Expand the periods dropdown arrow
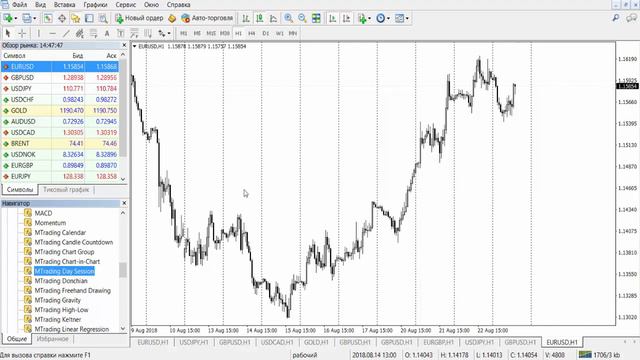640x360 pixels. 388,18
